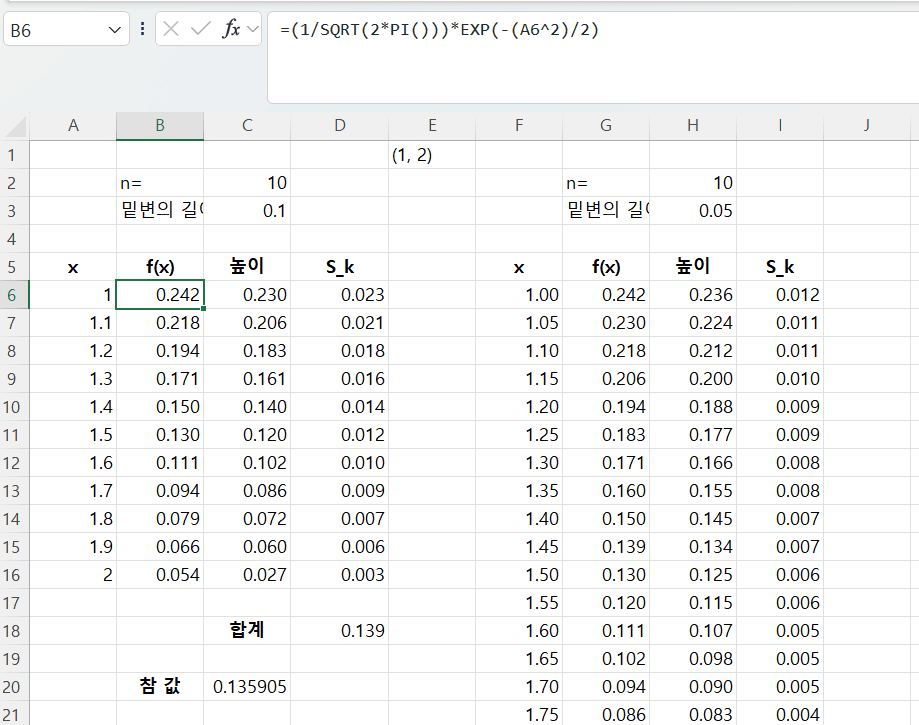Select the cell labeled 참 값

point(160,687)
